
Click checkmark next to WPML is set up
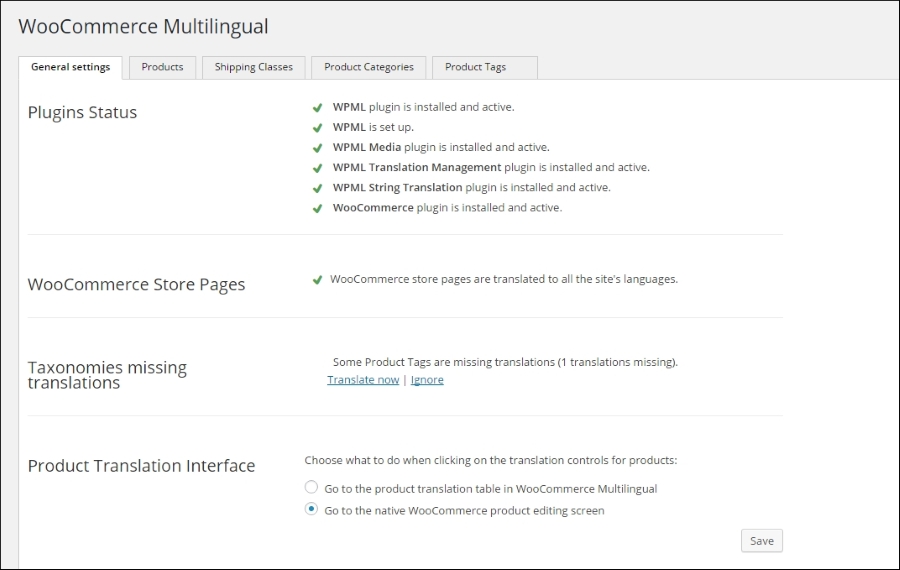pos(317,127)
